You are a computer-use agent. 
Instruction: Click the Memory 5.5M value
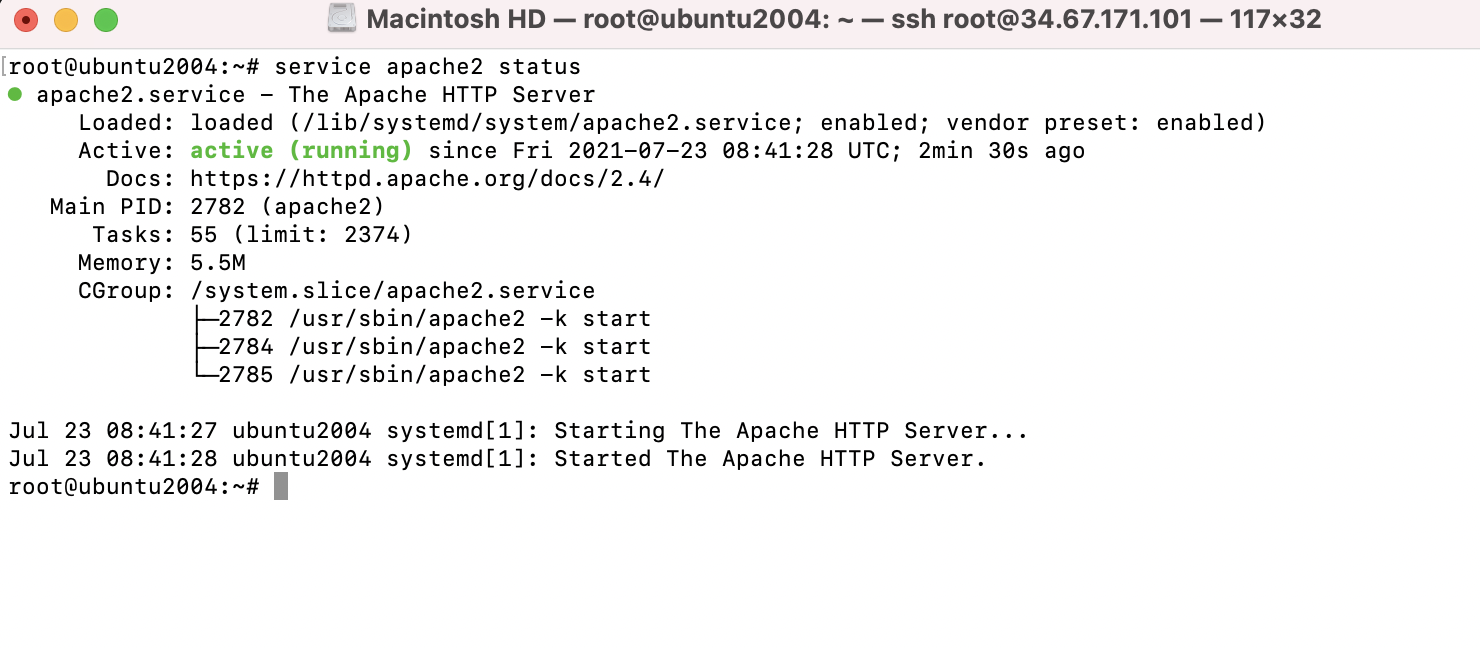217,263
